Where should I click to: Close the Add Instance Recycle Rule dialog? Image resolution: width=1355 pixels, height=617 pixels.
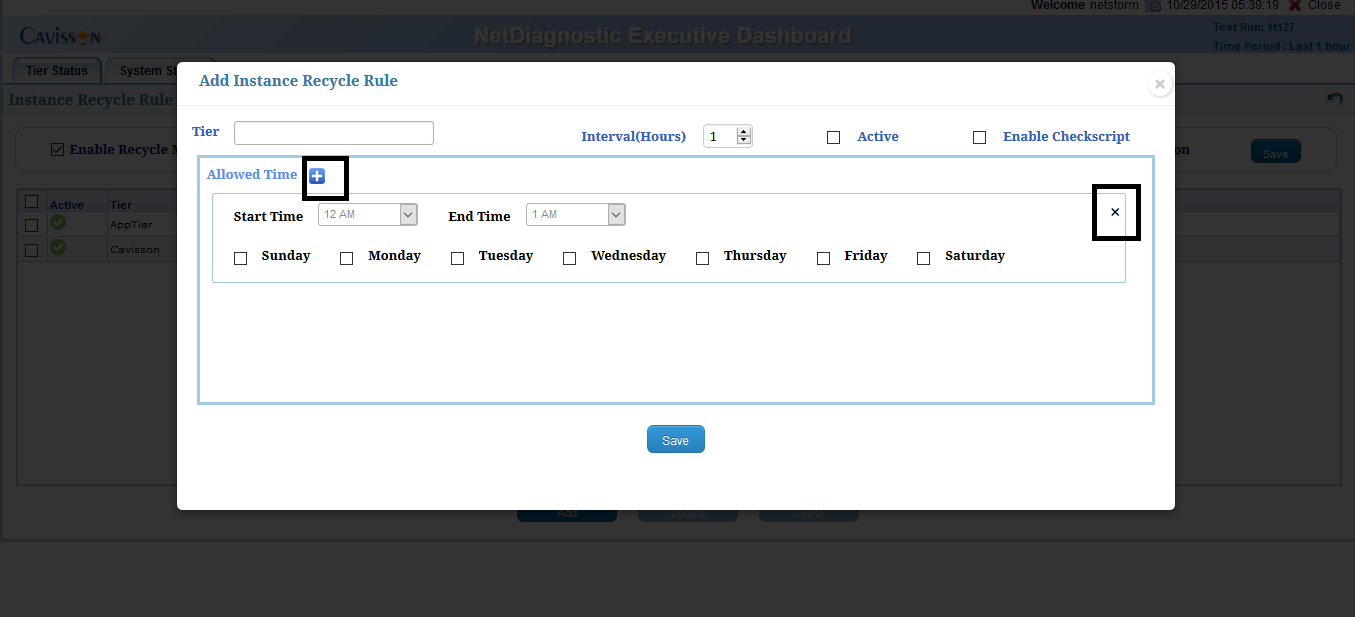coord(1160,85)
